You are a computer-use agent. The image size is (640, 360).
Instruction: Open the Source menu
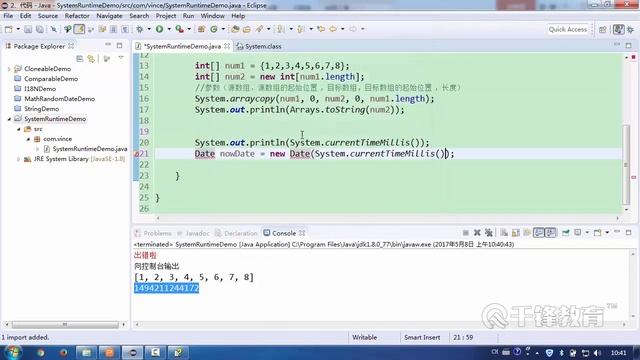coord(48,16)
